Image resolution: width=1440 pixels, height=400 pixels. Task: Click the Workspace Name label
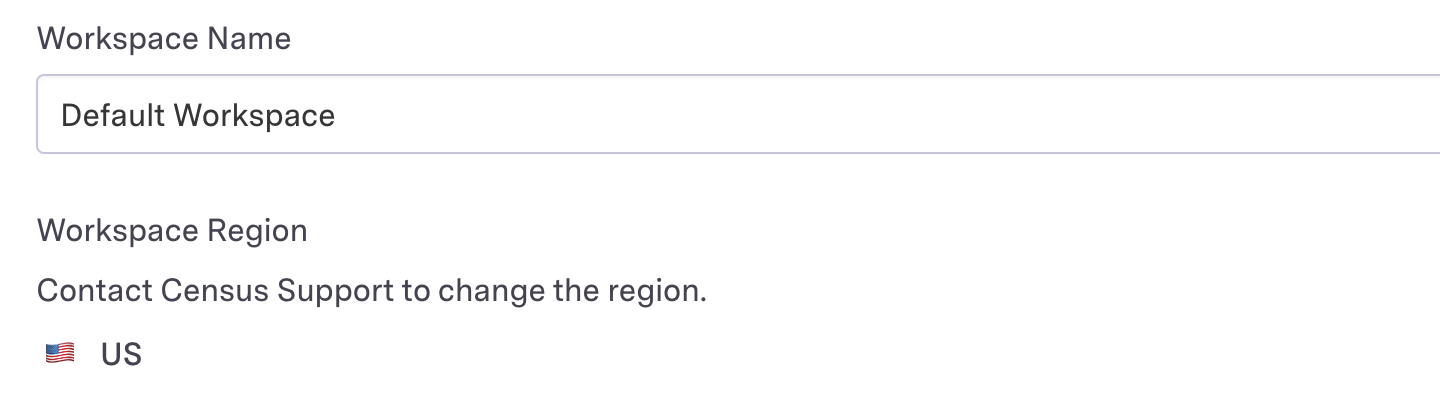[x=164, y=39]
